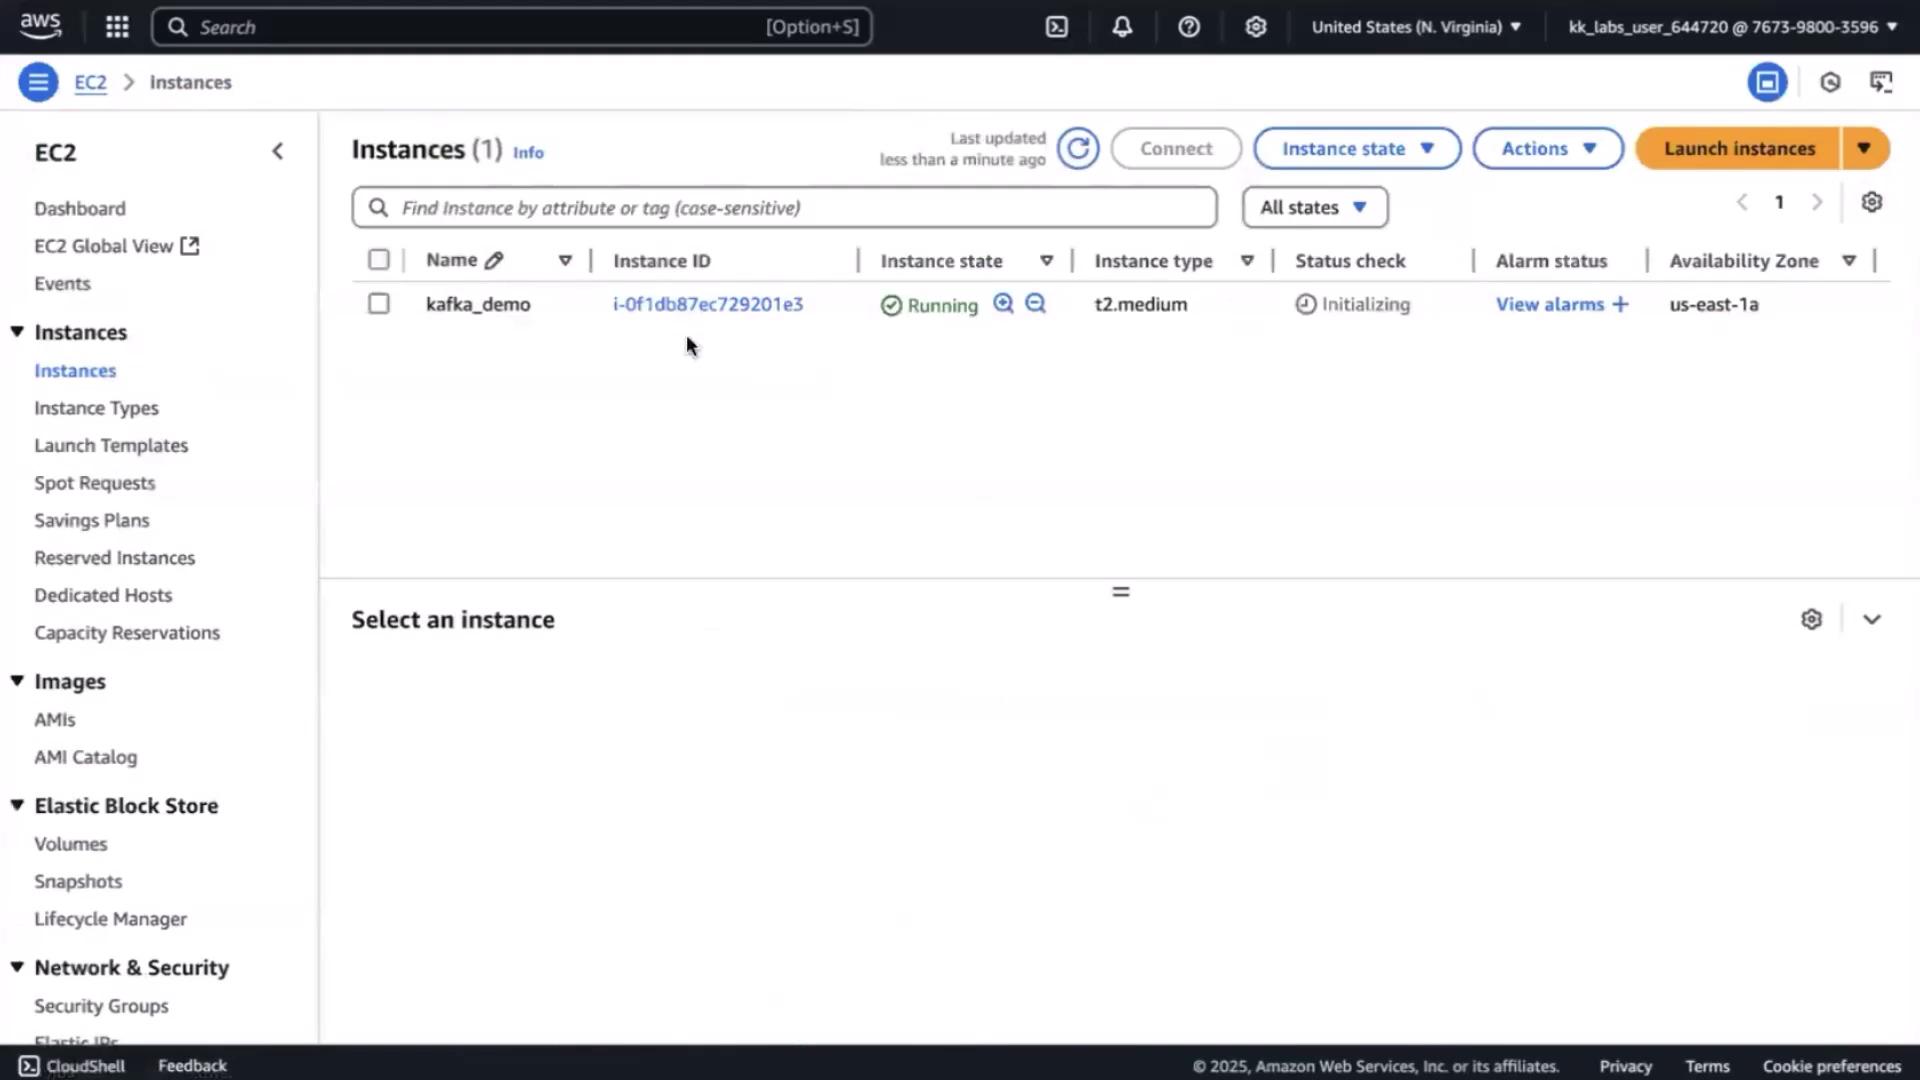Open the notifications bell
Viewport: 1920px width, 1080px height.
(x=1122, y=27)
